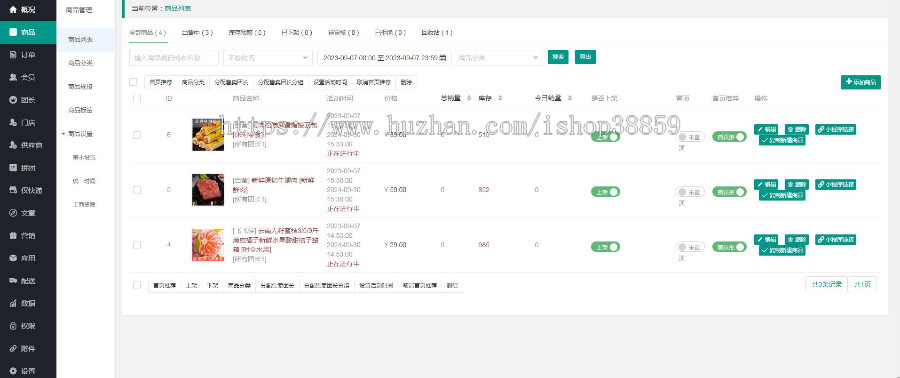
Task: Open the 数据 data chart icon
Action: click(x=13, y=303)
